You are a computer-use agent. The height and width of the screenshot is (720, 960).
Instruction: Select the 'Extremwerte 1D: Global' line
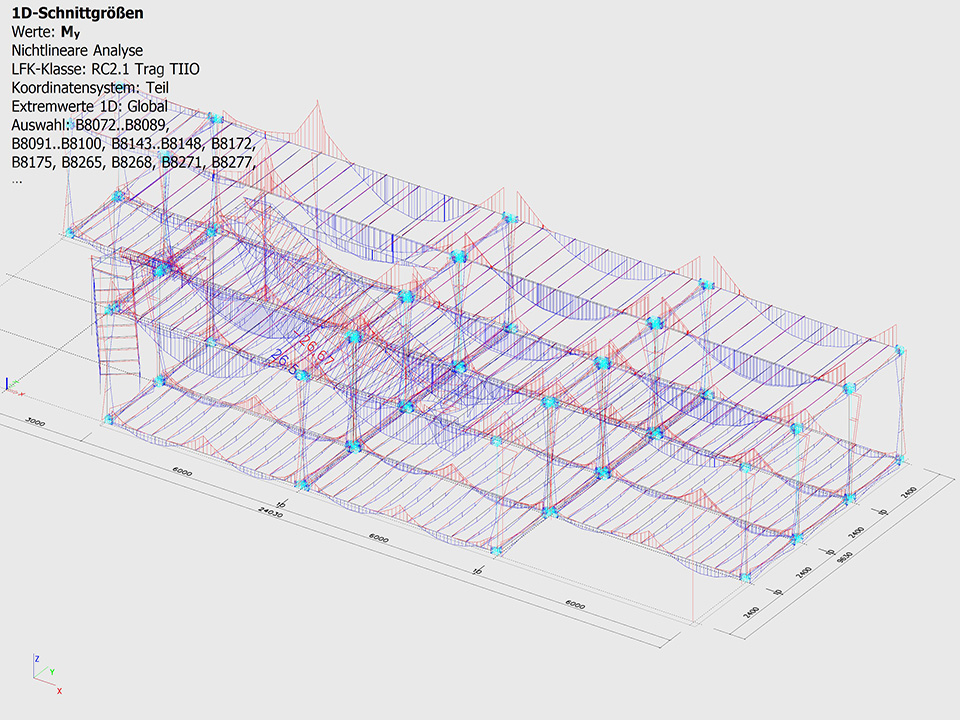89,106
